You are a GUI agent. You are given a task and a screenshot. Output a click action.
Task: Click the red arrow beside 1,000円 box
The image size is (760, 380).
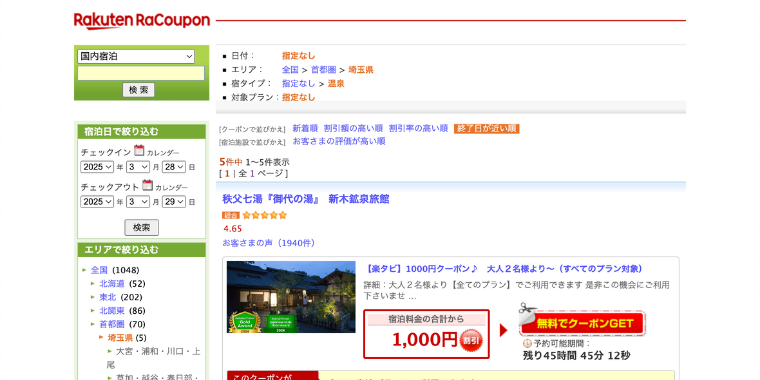pyautogui.click(x=504, y=331)
